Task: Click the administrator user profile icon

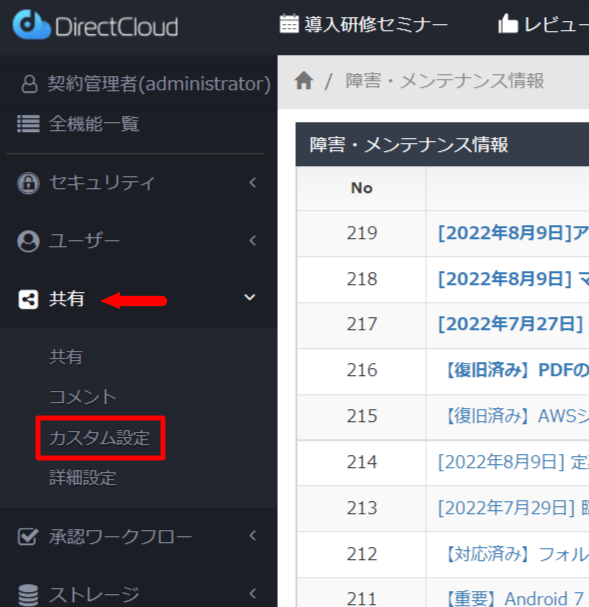Action: [29, 84]
